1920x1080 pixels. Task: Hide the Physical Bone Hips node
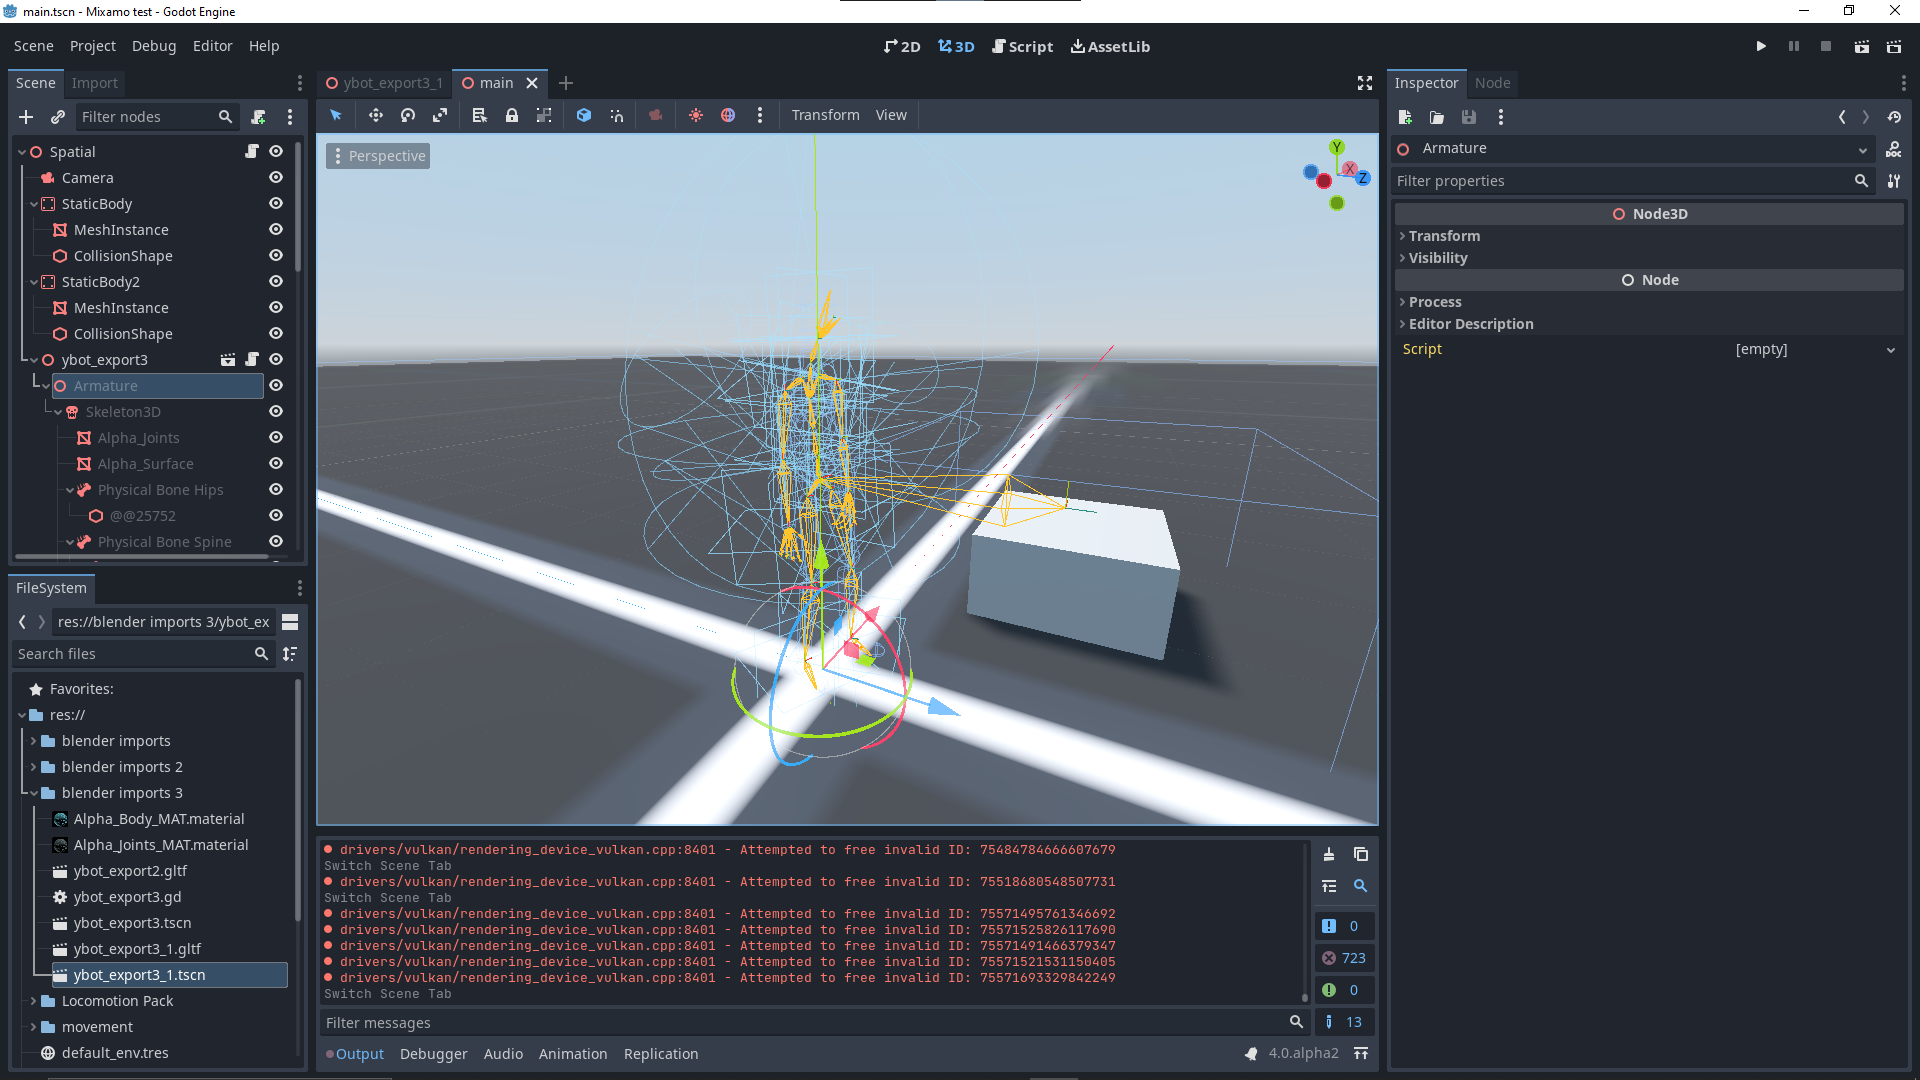(276, 489)
